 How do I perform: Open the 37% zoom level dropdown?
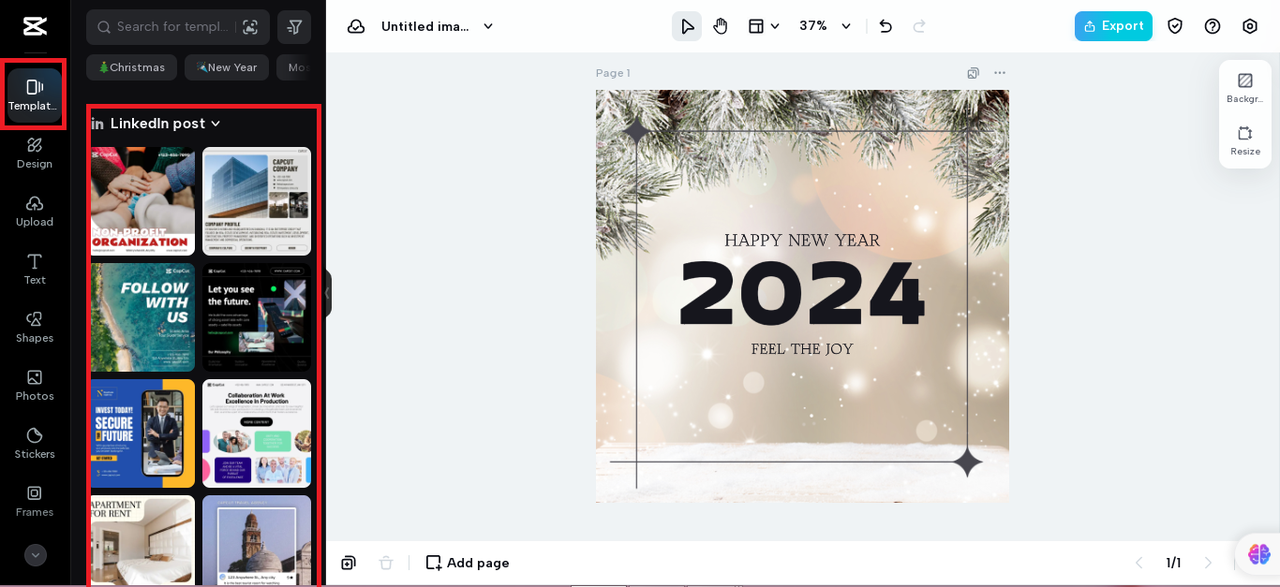pyautogui.click(x=825, y=26)
